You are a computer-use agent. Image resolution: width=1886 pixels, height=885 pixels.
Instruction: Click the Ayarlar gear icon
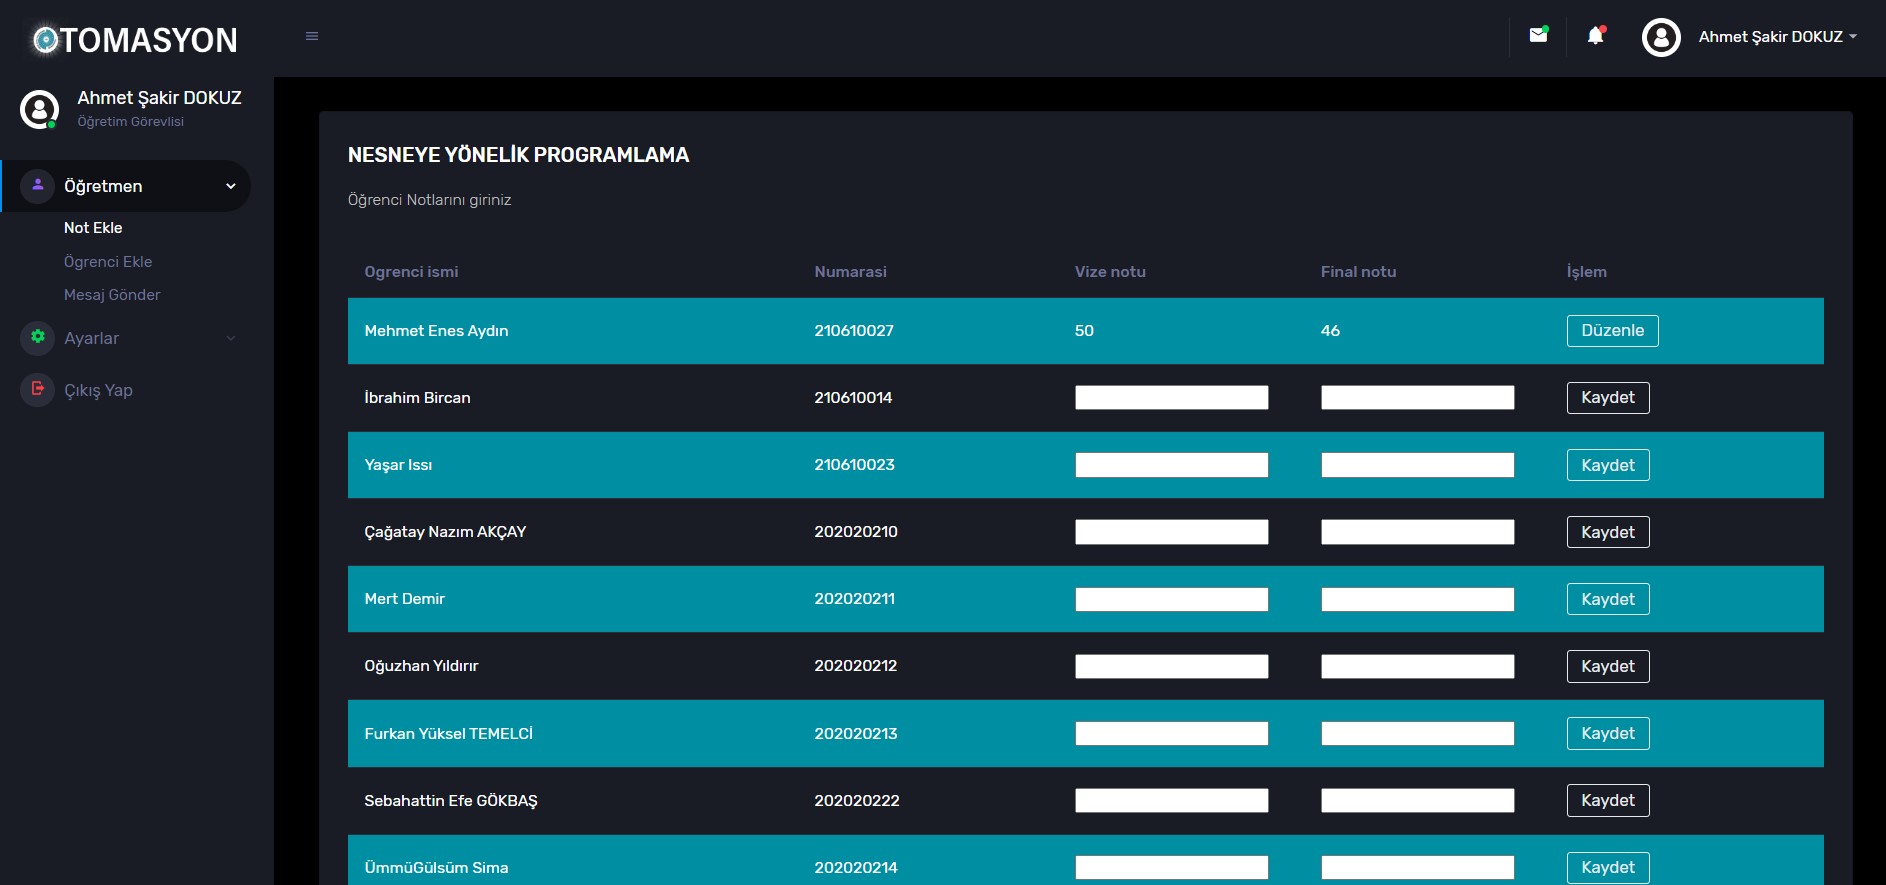pos(38,338)
